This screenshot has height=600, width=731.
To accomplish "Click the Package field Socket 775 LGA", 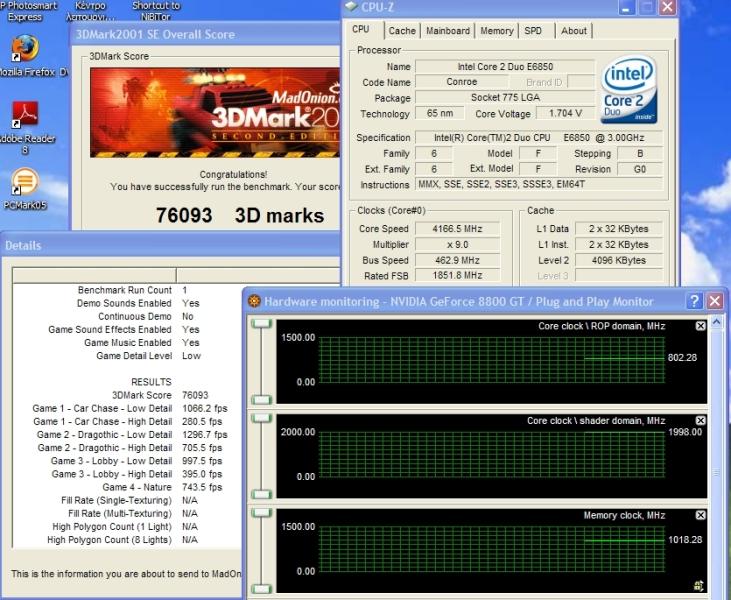I will pos(505,97).
